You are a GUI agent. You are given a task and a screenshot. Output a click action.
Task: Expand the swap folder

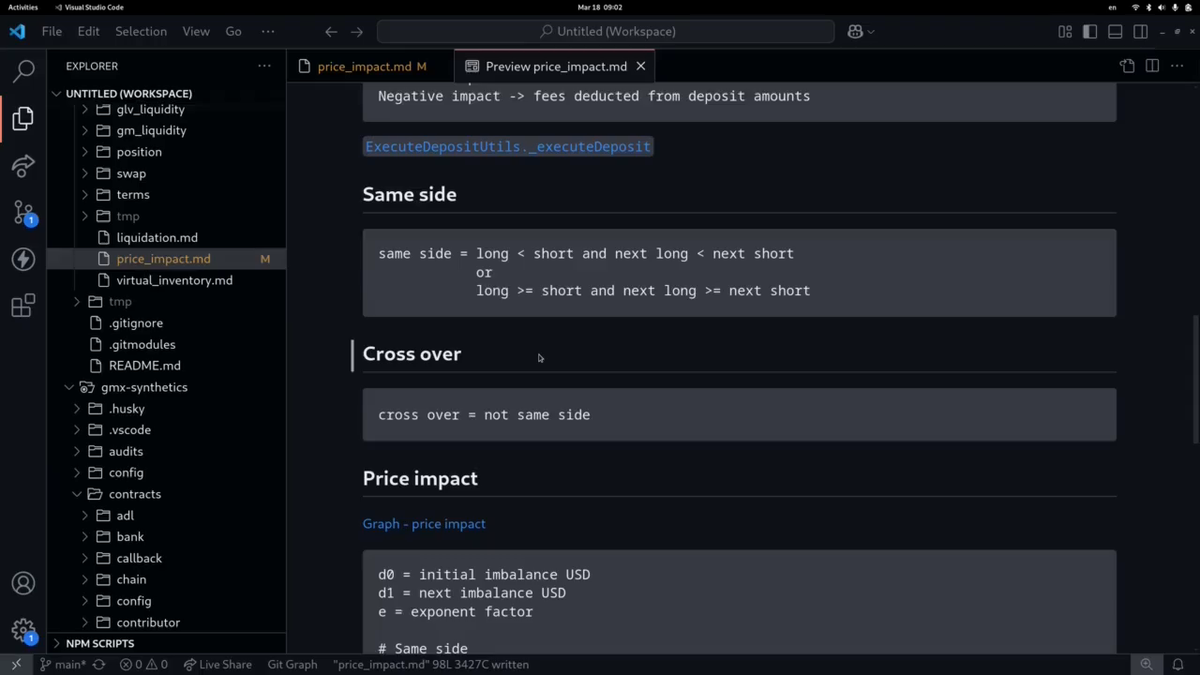[130, 173]
